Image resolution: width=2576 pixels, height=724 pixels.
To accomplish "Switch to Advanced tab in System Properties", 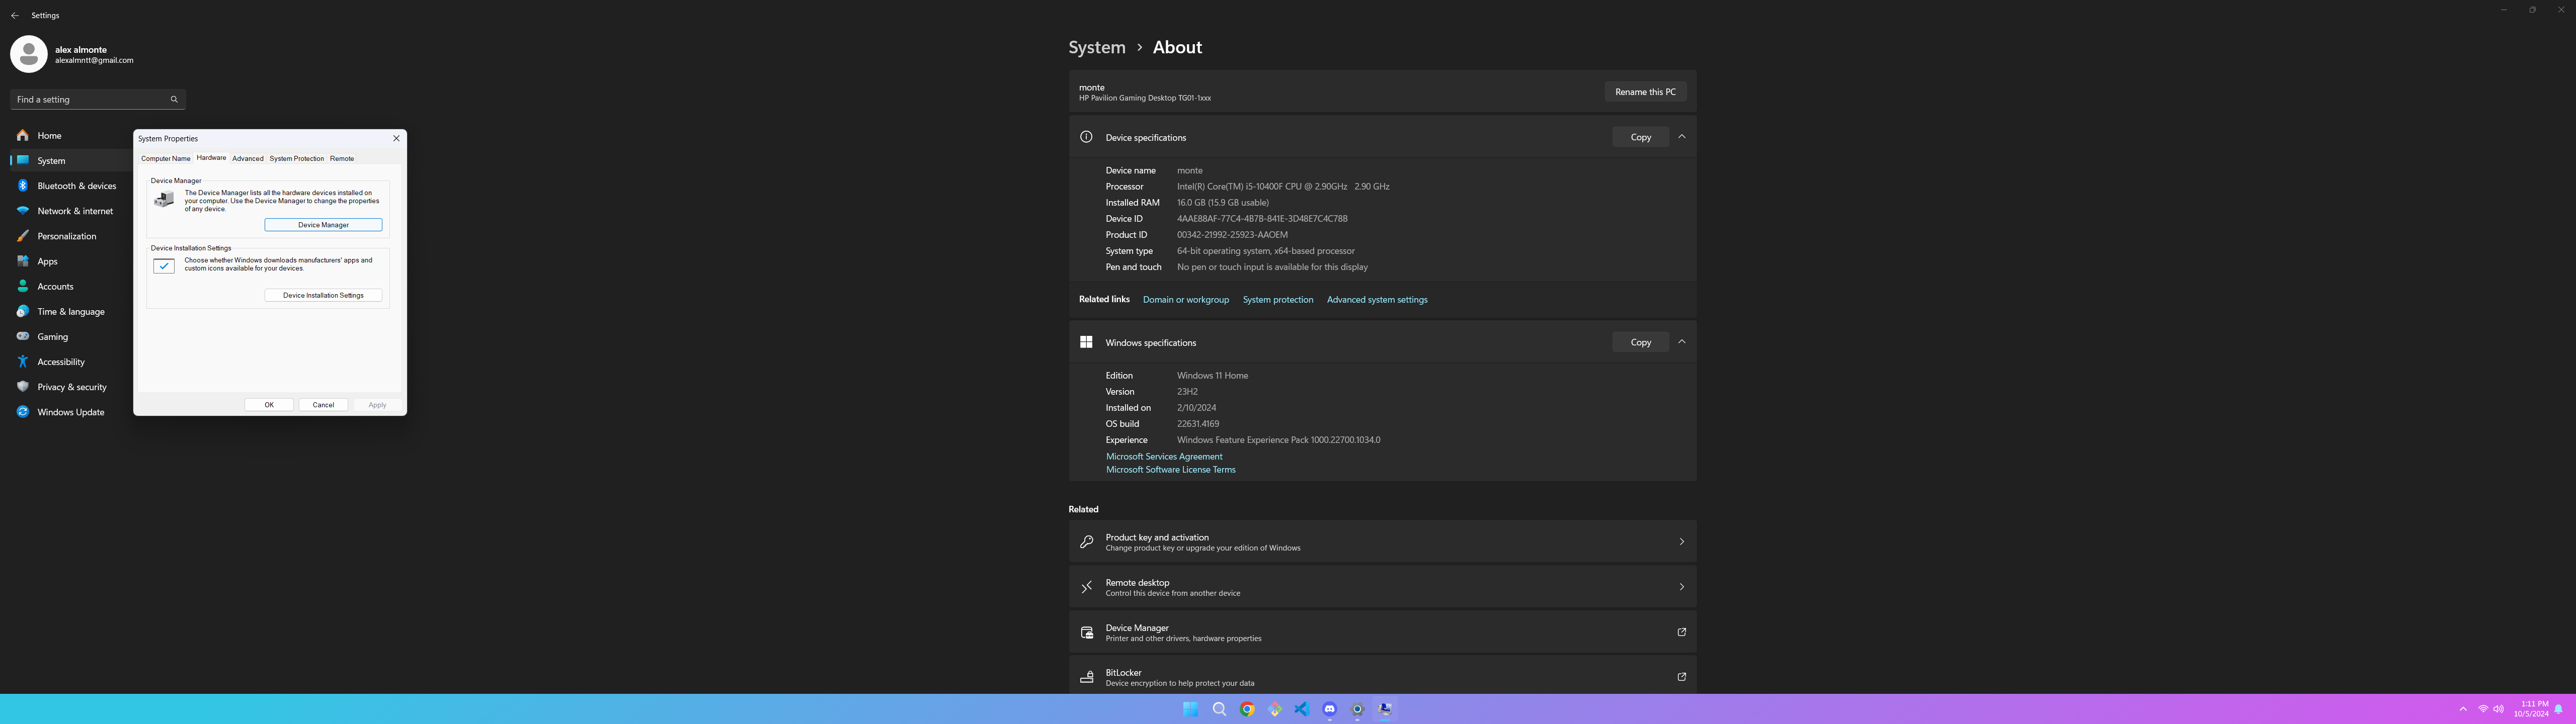I will 247,159.
